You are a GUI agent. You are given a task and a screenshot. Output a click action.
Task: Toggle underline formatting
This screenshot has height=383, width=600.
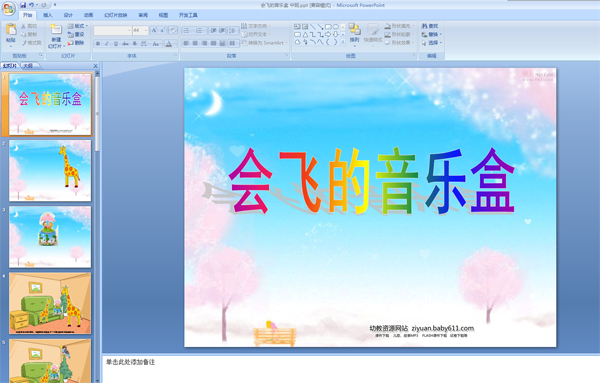116,44
